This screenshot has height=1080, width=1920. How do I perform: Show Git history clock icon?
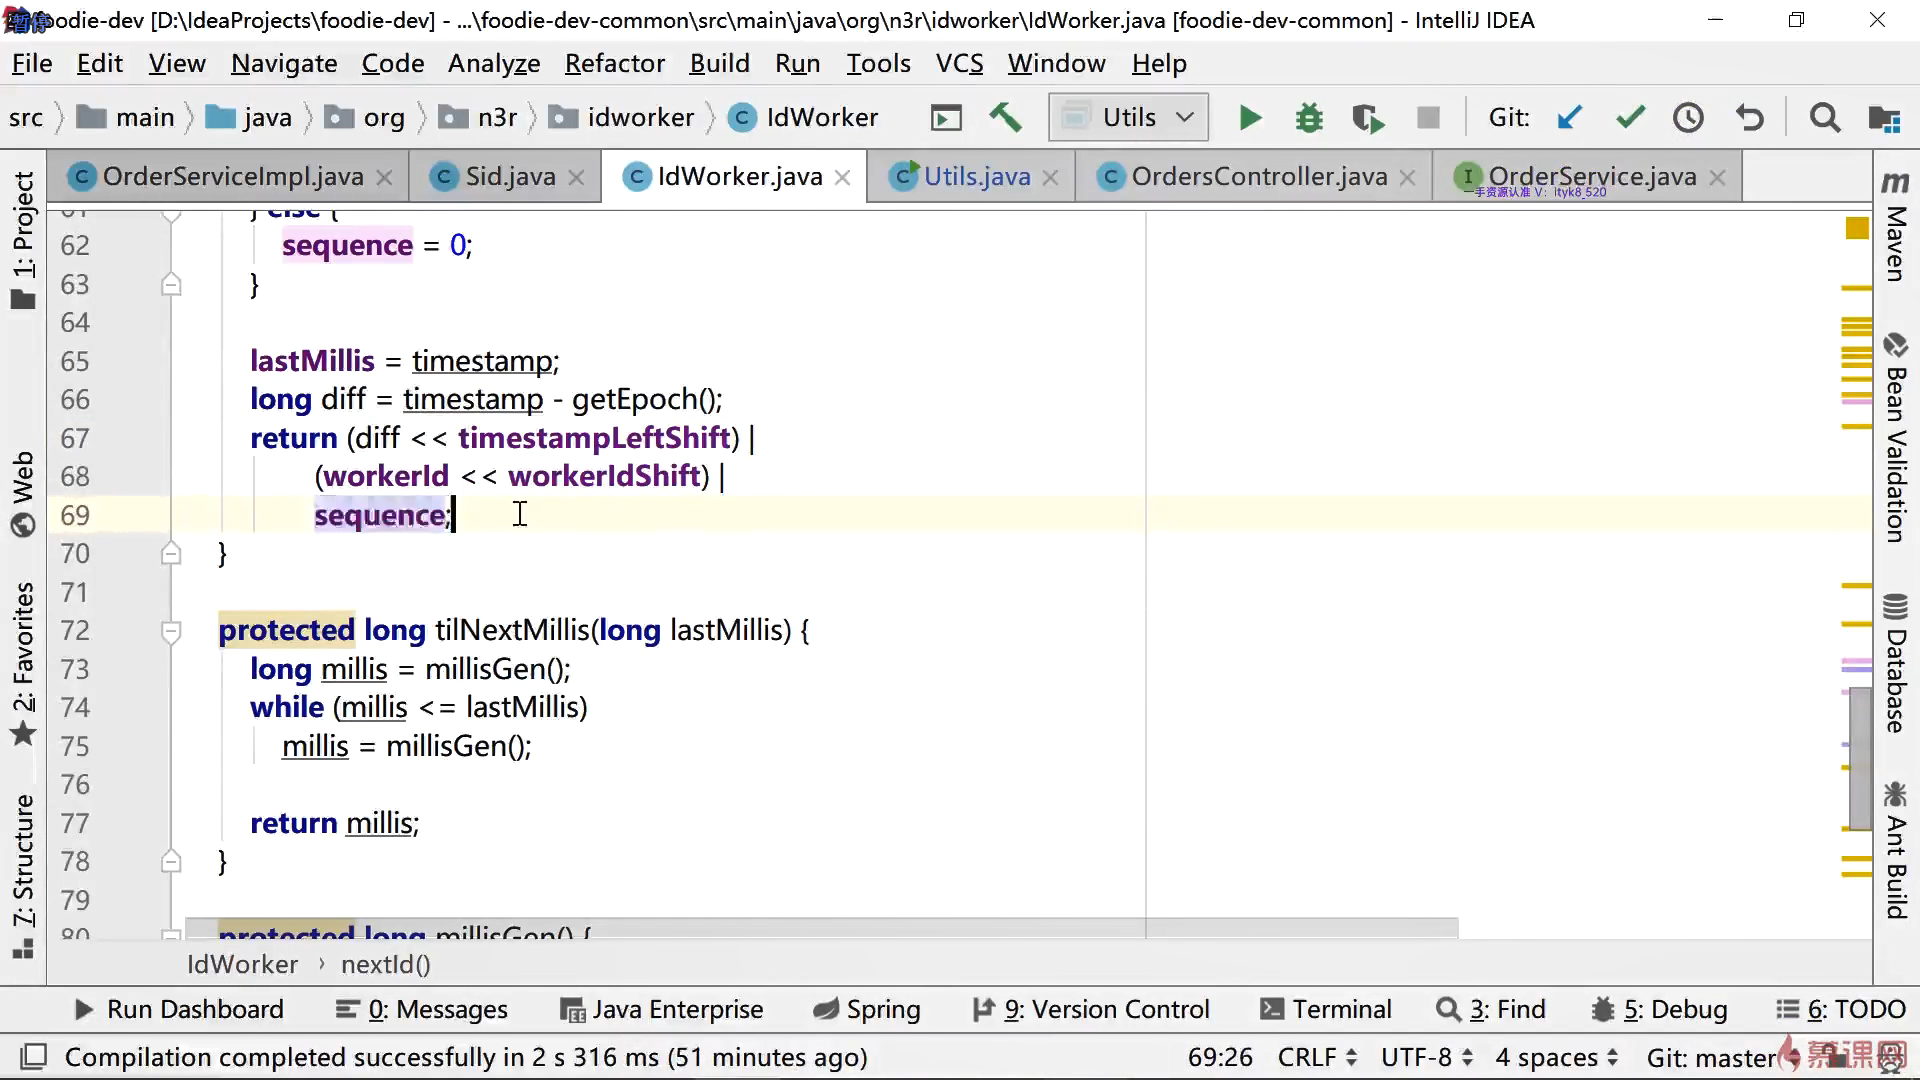[x=1689, y=118]
